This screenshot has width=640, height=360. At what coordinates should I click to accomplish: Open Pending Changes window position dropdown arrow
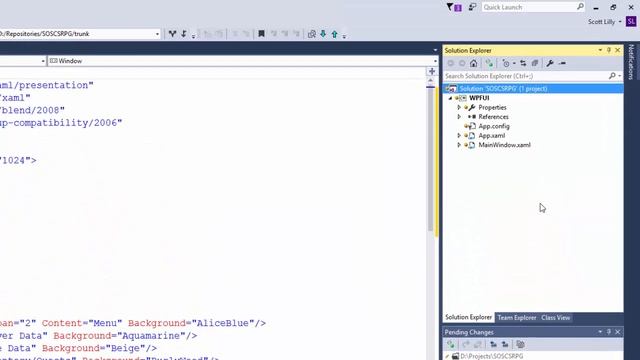click(x=600, y=332)
